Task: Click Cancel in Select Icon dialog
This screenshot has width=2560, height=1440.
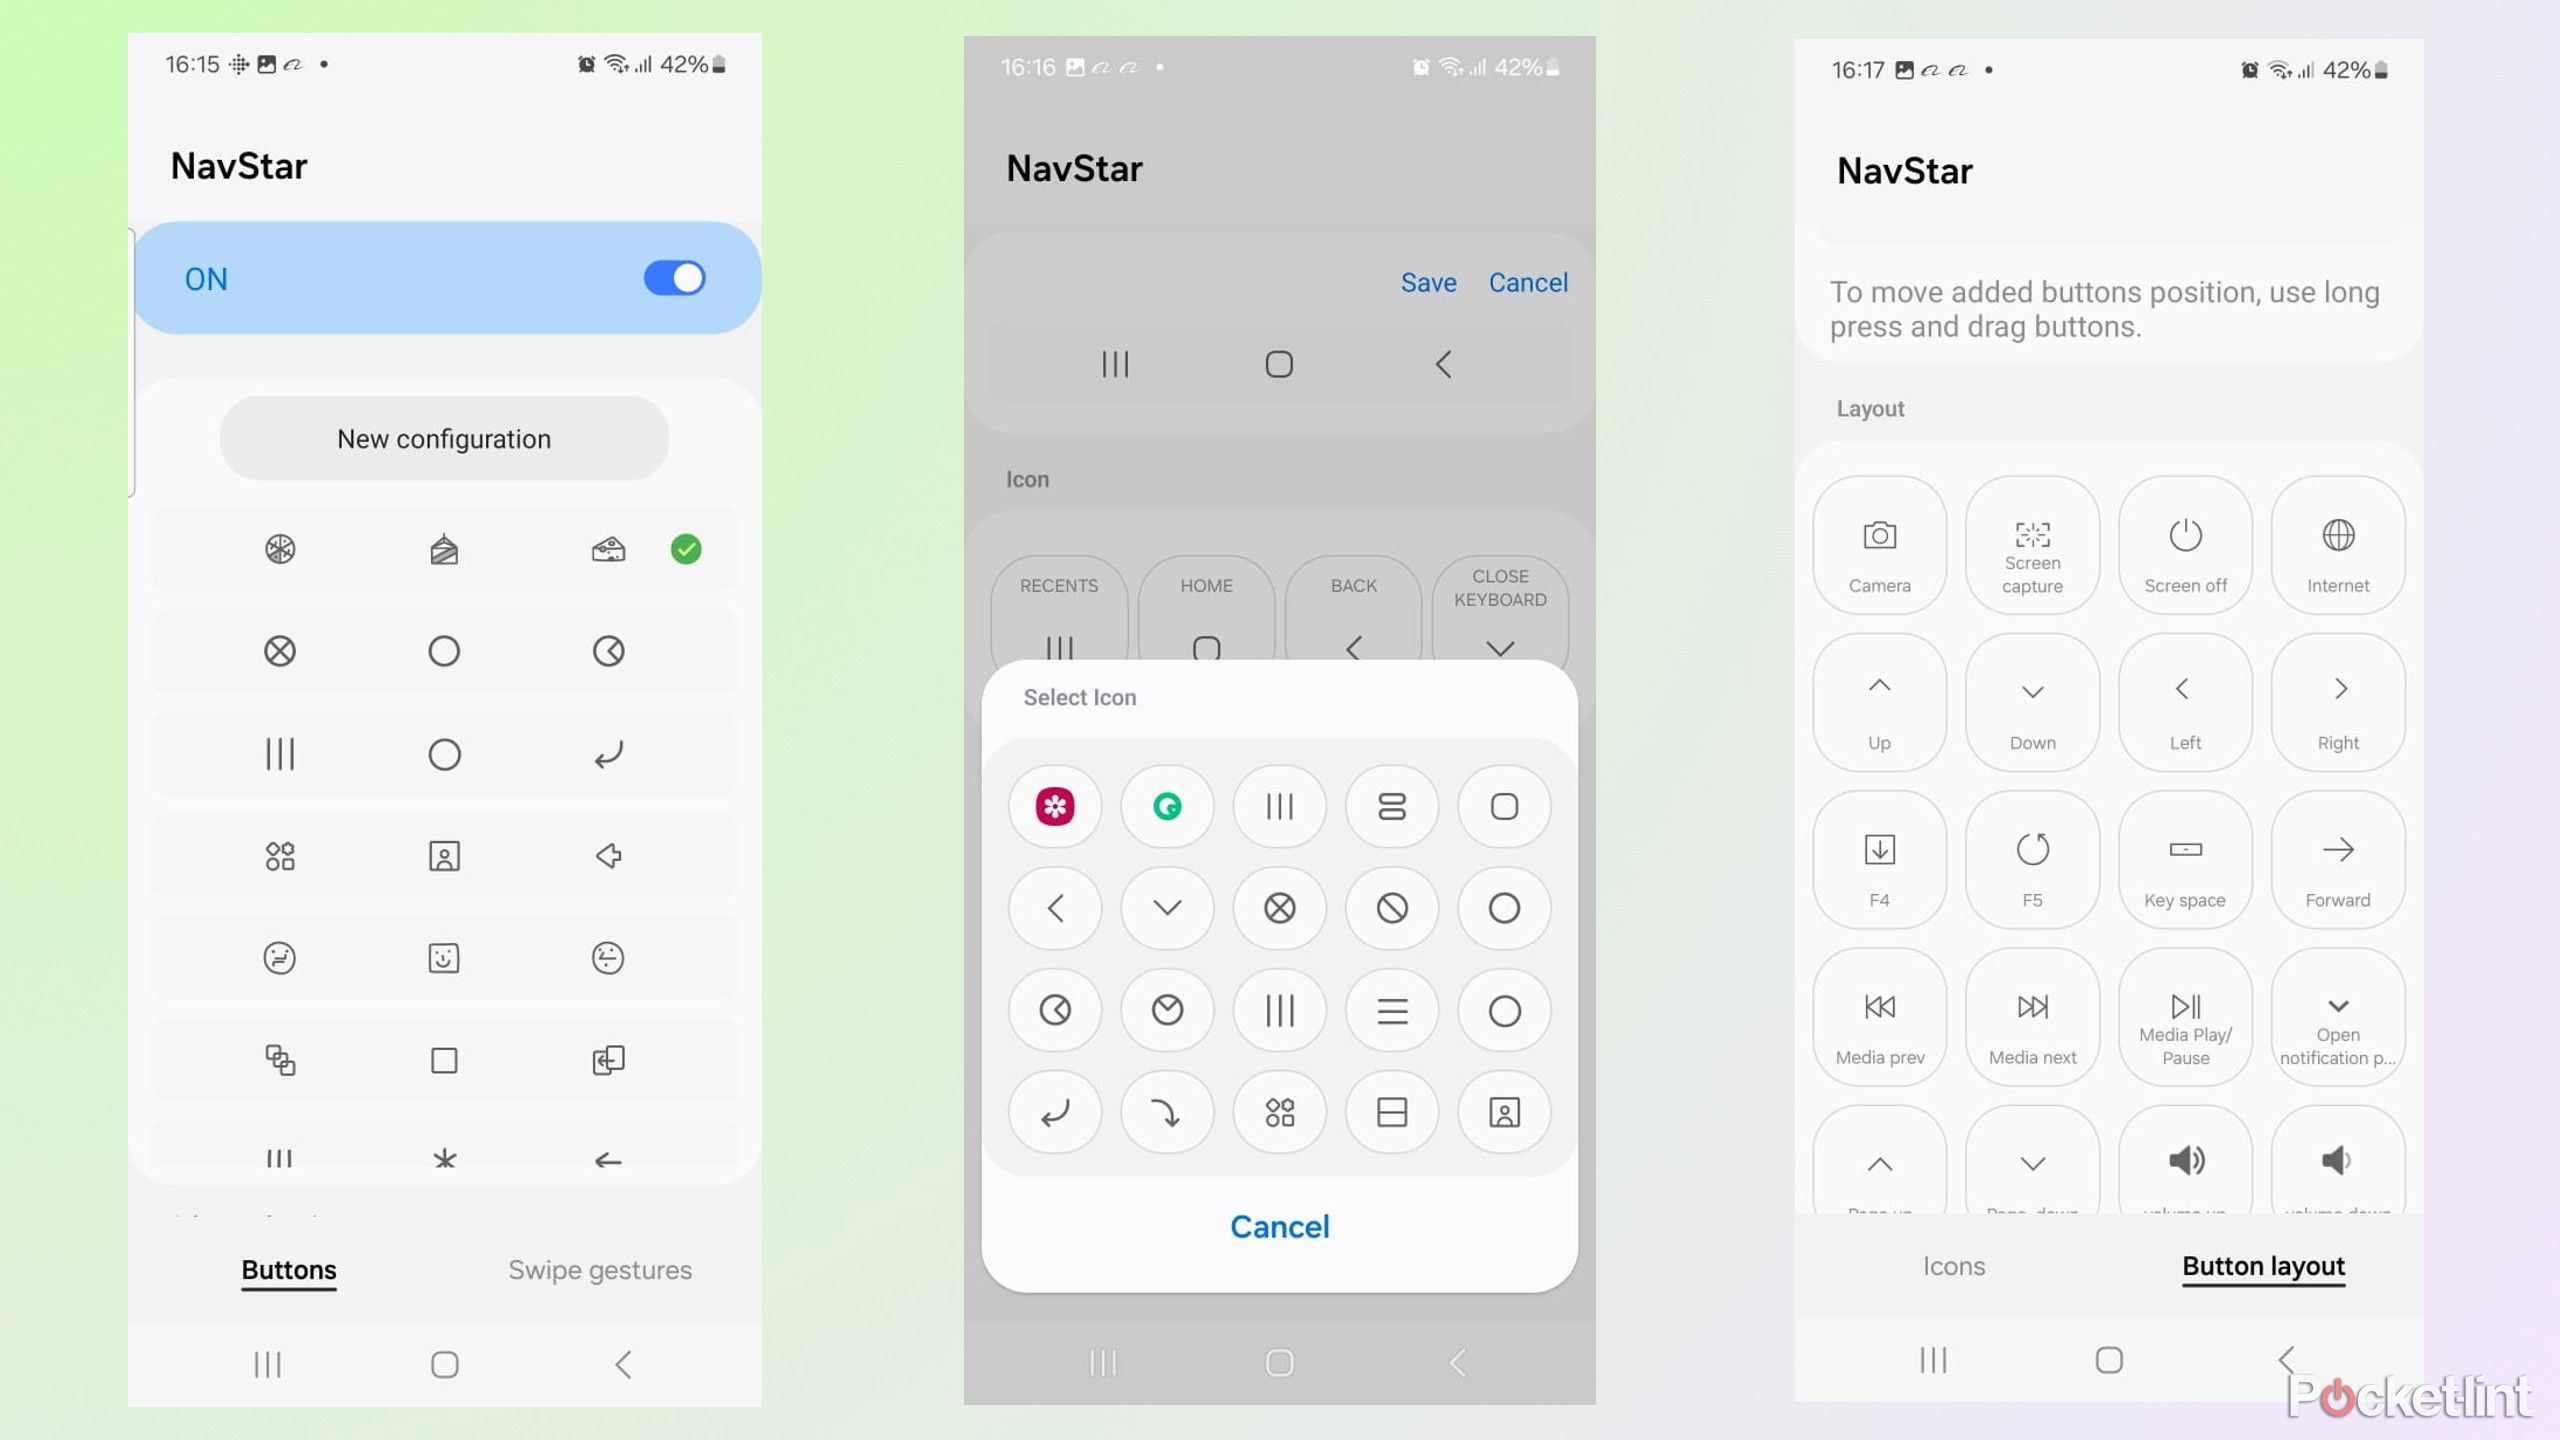Action: [x=1280, y=1227]
